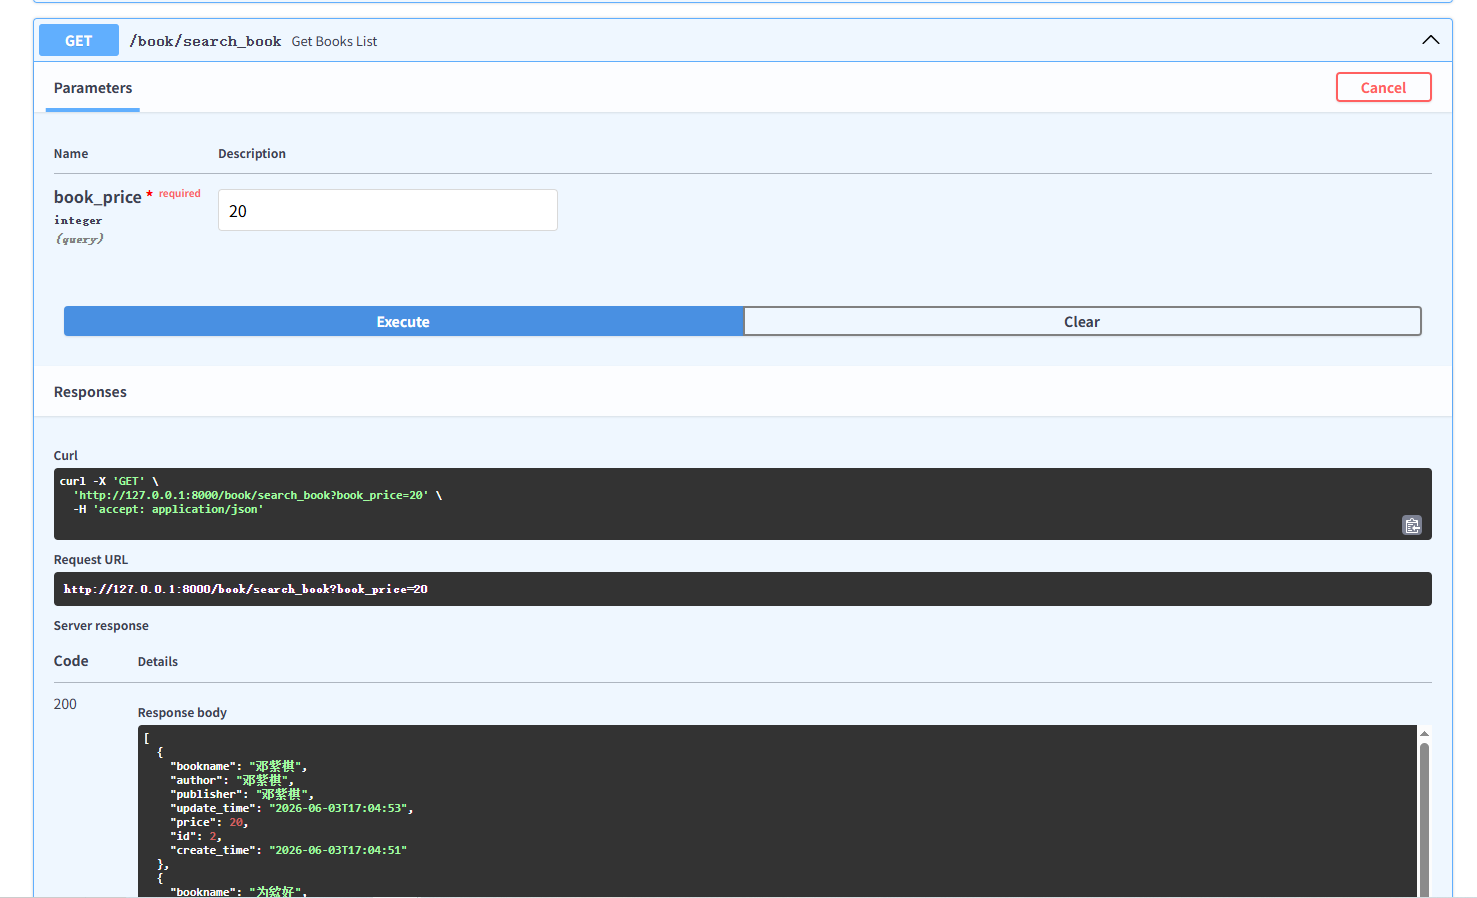
Task: Click the 'Responses' section heading
Action: (x=90, y=392)
